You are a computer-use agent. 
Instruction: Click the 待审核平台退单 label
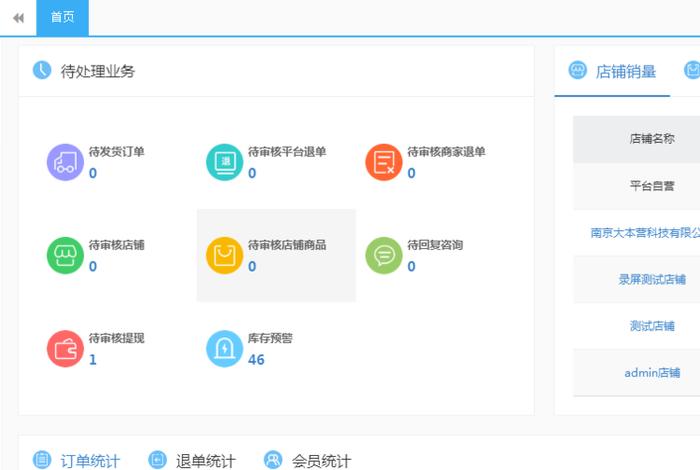click(287, 152)
